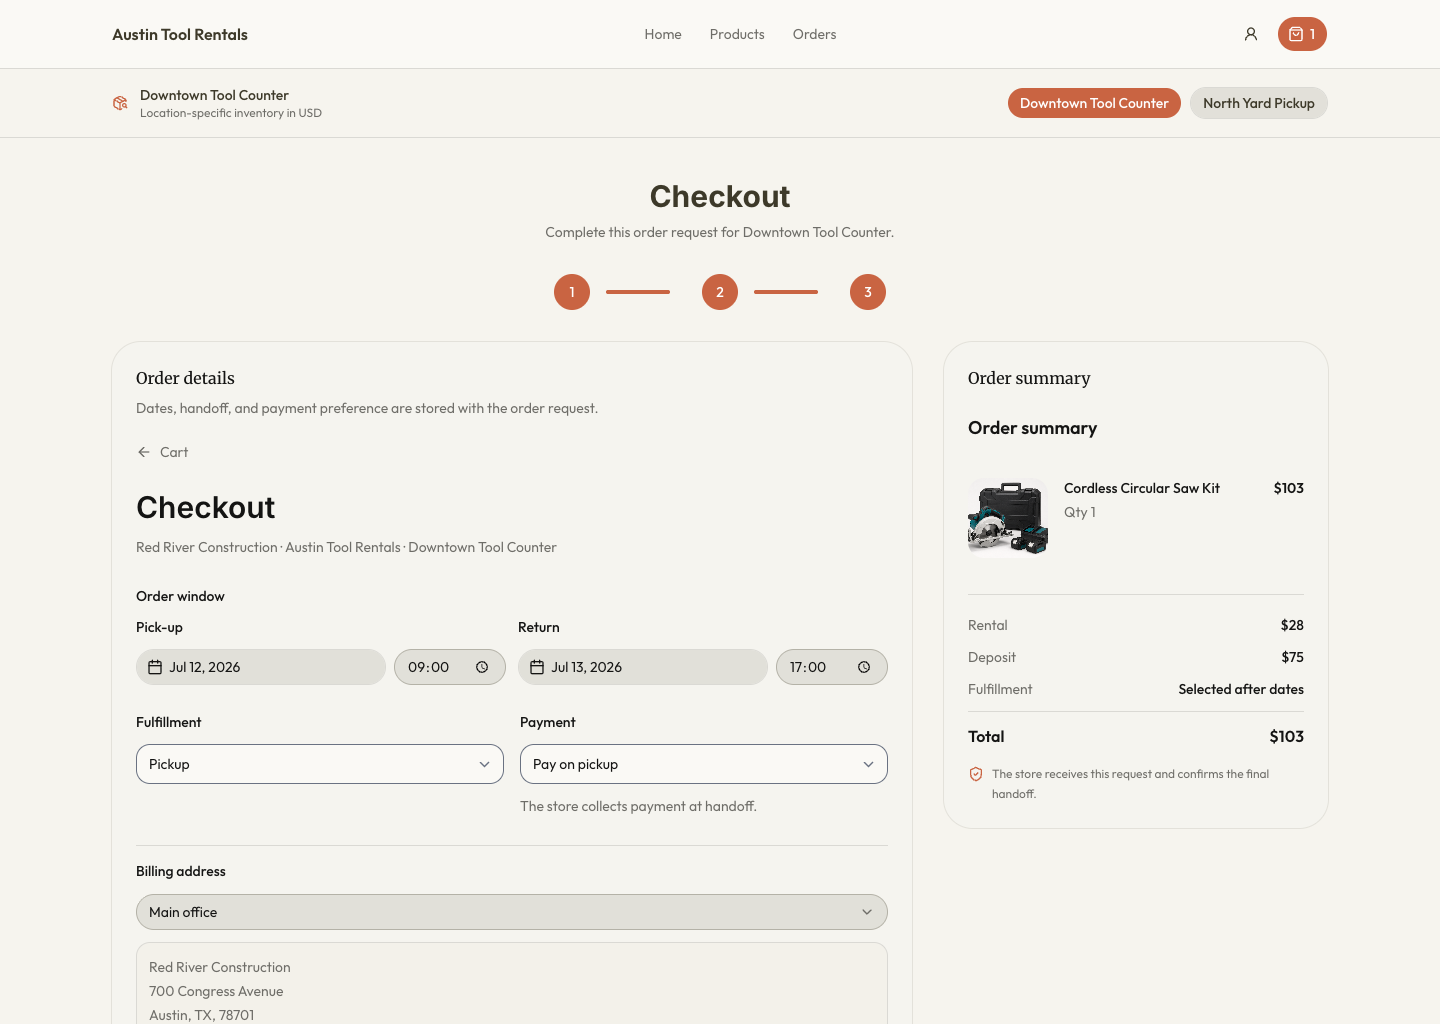Screen dimensions: 1440x1024
Task: Open the Main office billing address dropdown
Action: pyautogui.click(x=512, y=912)
